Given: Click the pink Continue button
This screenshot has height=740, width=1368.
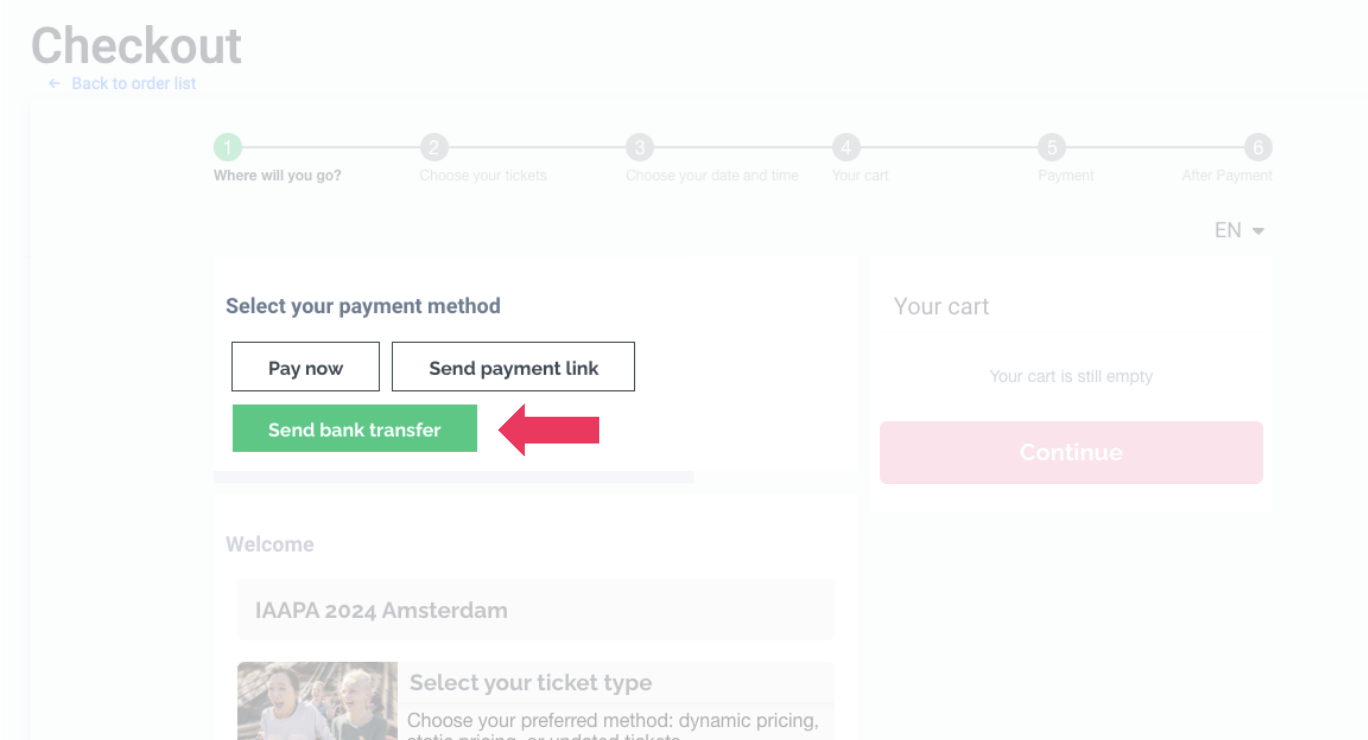Looking at the screenshot, I should tap(1071, 452).
